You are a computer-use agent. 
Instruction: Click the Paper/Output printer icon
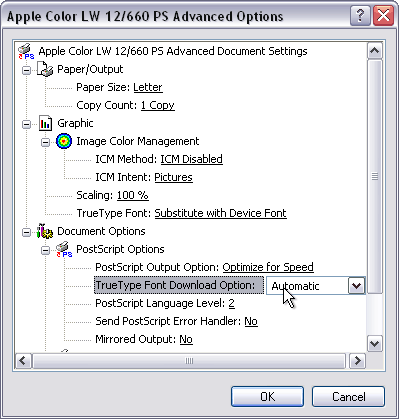click(45, 69)
